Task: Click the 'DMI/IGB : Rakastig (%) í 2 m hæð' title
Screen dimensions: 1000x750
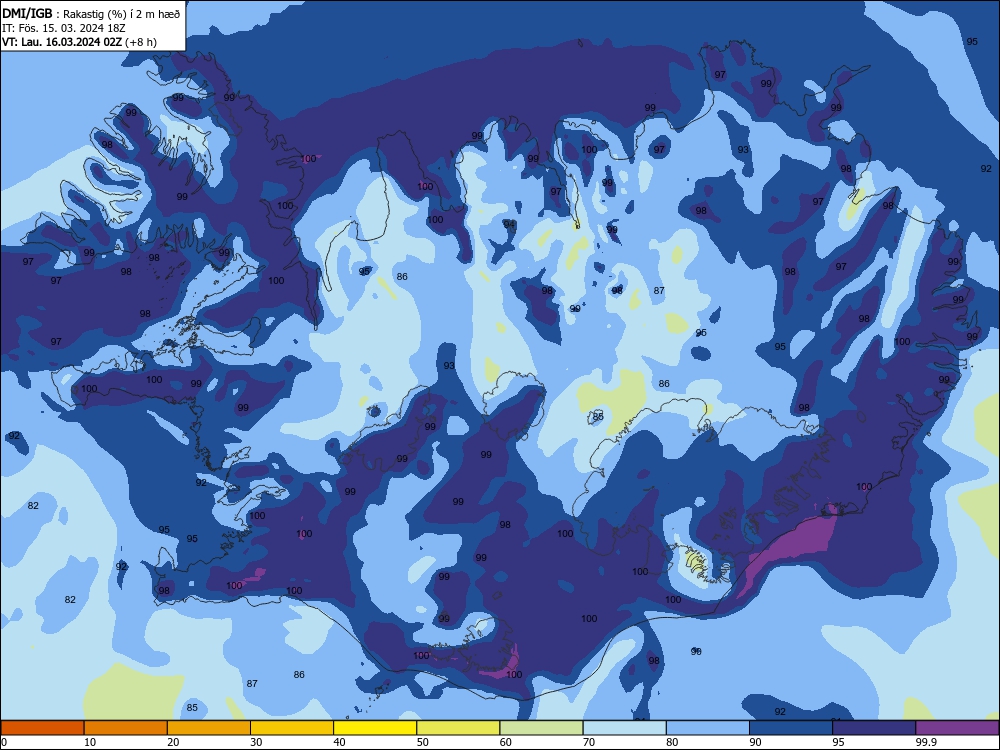Action: (x=91, y=13)
